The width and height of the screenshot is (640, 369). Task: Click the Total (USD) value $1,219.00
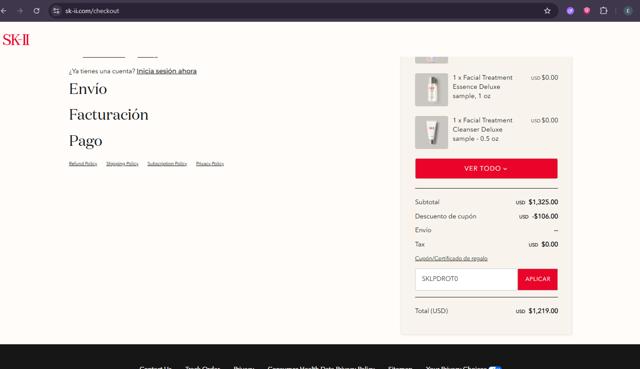pos(543,311)
